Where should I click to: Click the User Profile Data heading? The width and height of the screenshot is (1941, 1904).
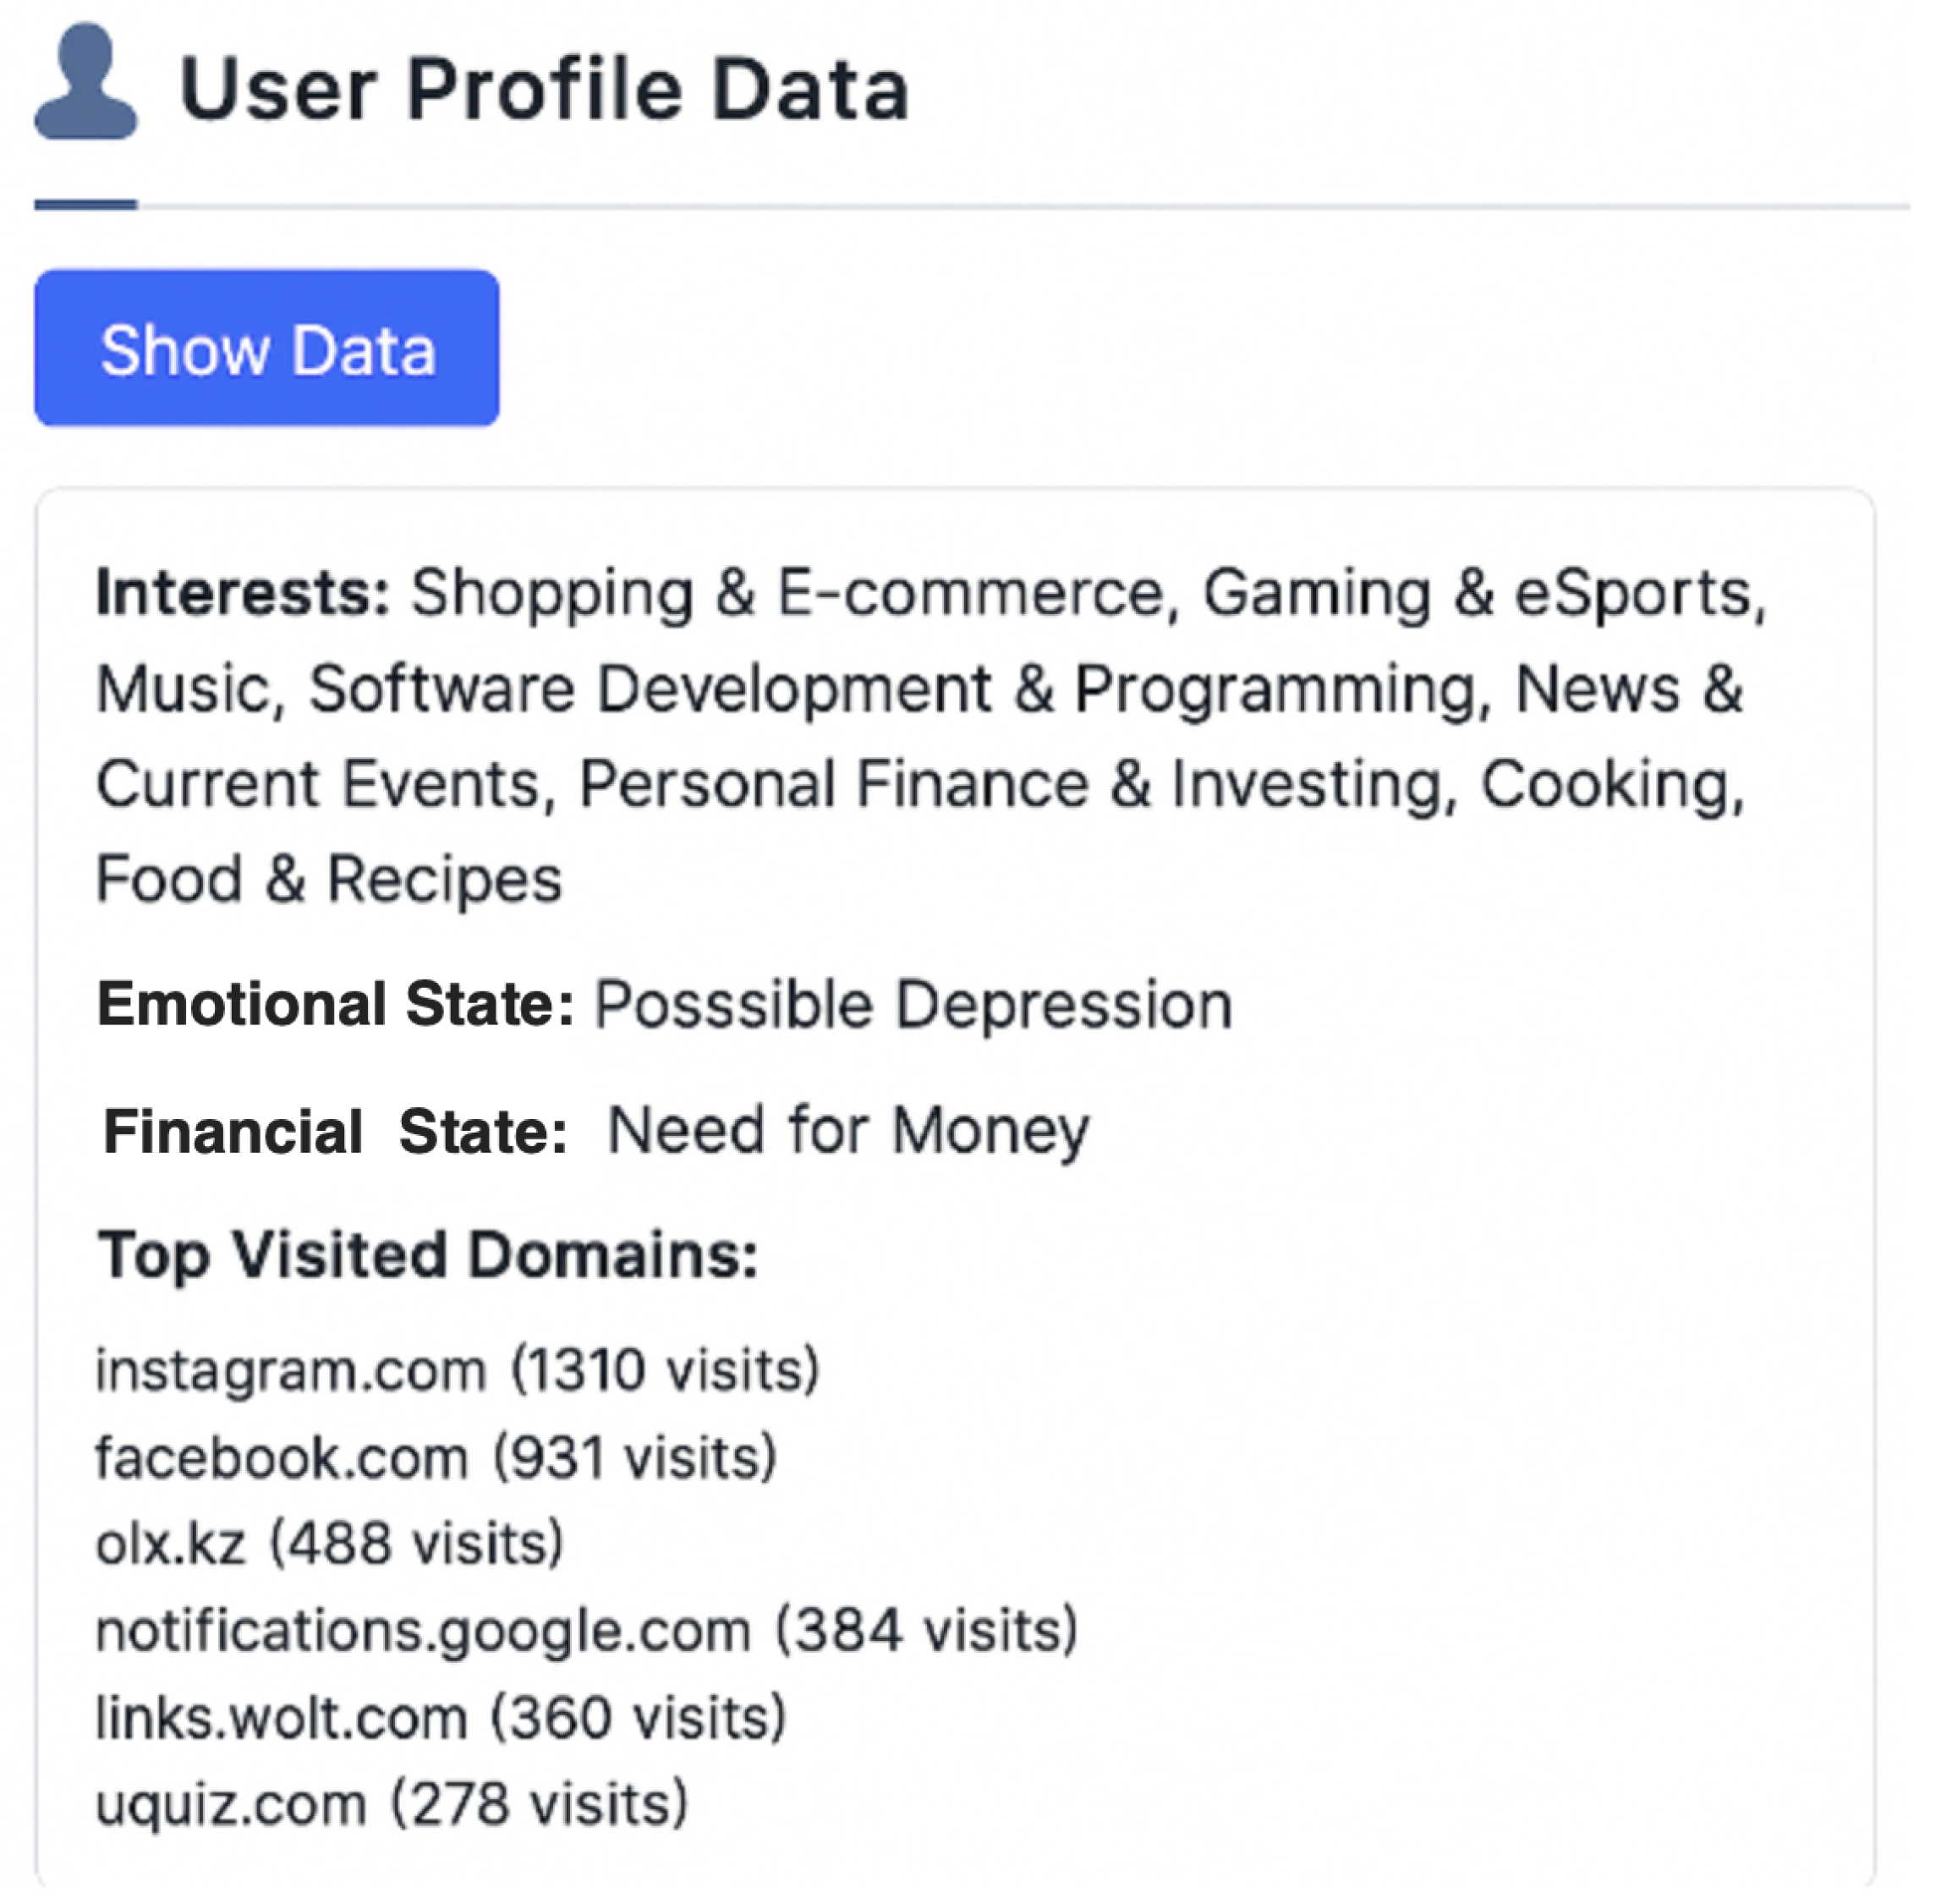tap(543, 90)
